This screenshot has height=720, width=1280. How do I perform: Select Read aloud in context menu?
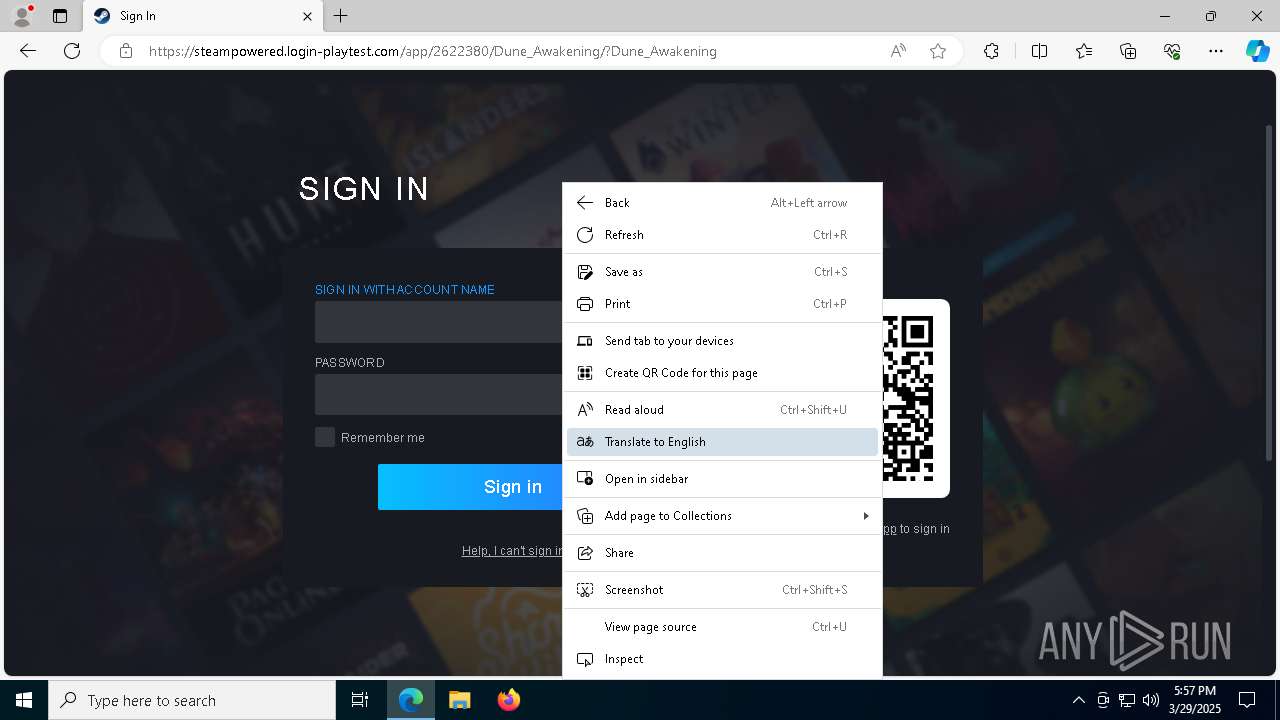click(722, 410)
